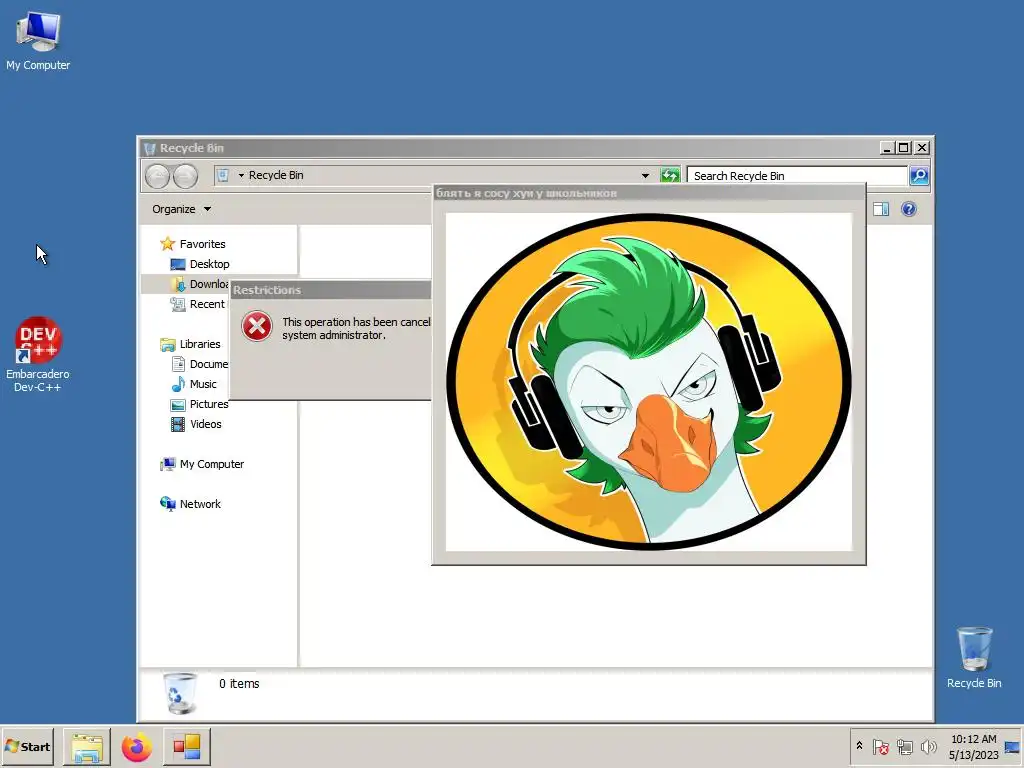The width and height of the screenshot is (1024, 768).
Task: Click the '0 items' status text
Action: click(x=239, y=684)
